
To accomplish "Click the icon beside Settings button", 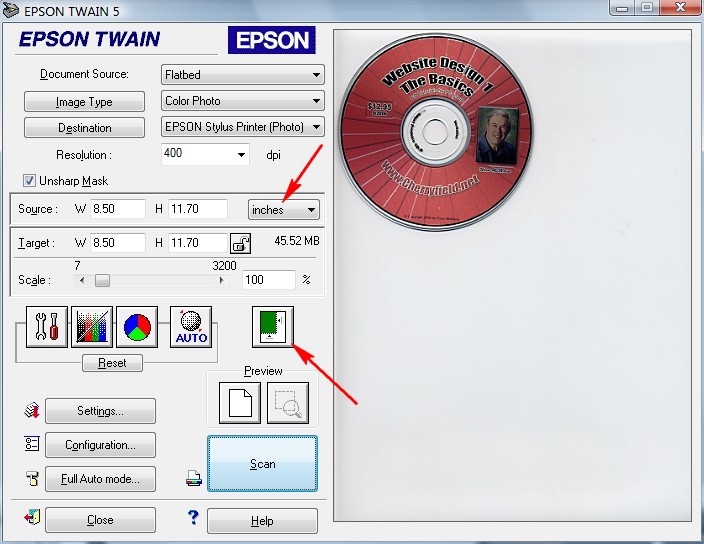I will coord(32,410).
